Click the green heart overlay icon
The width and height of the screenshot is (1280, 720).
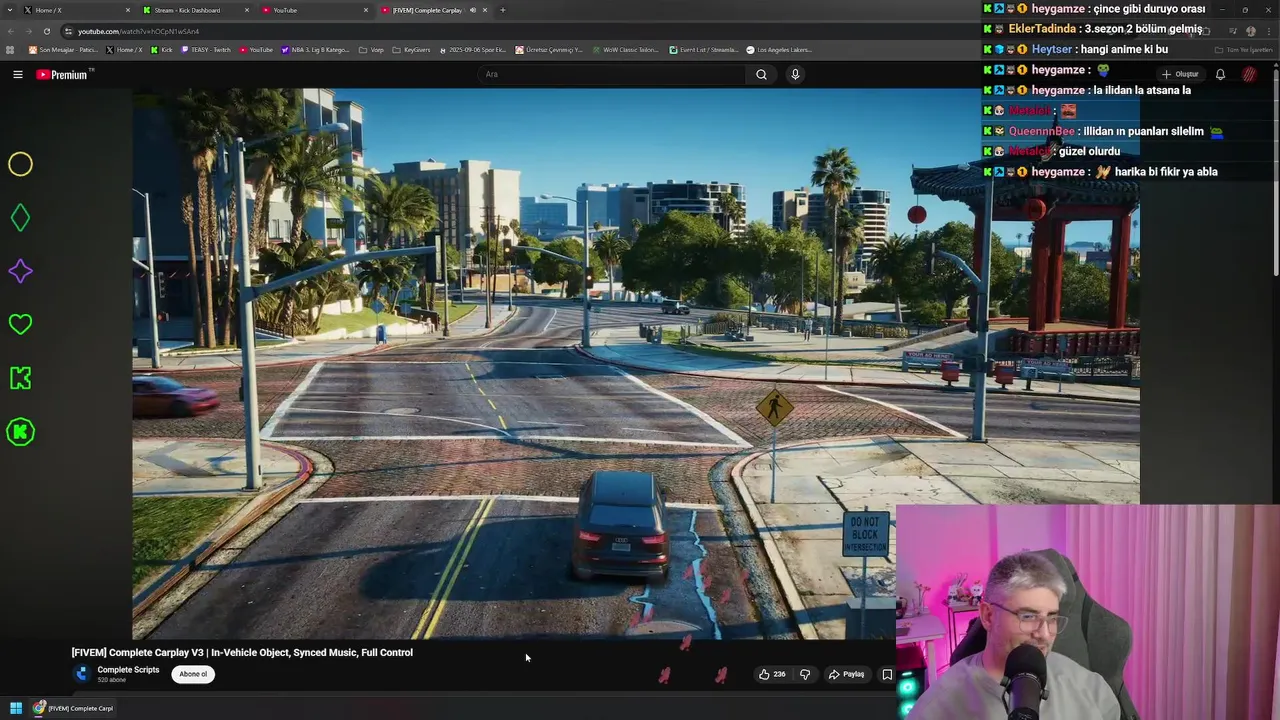(20, 324)
